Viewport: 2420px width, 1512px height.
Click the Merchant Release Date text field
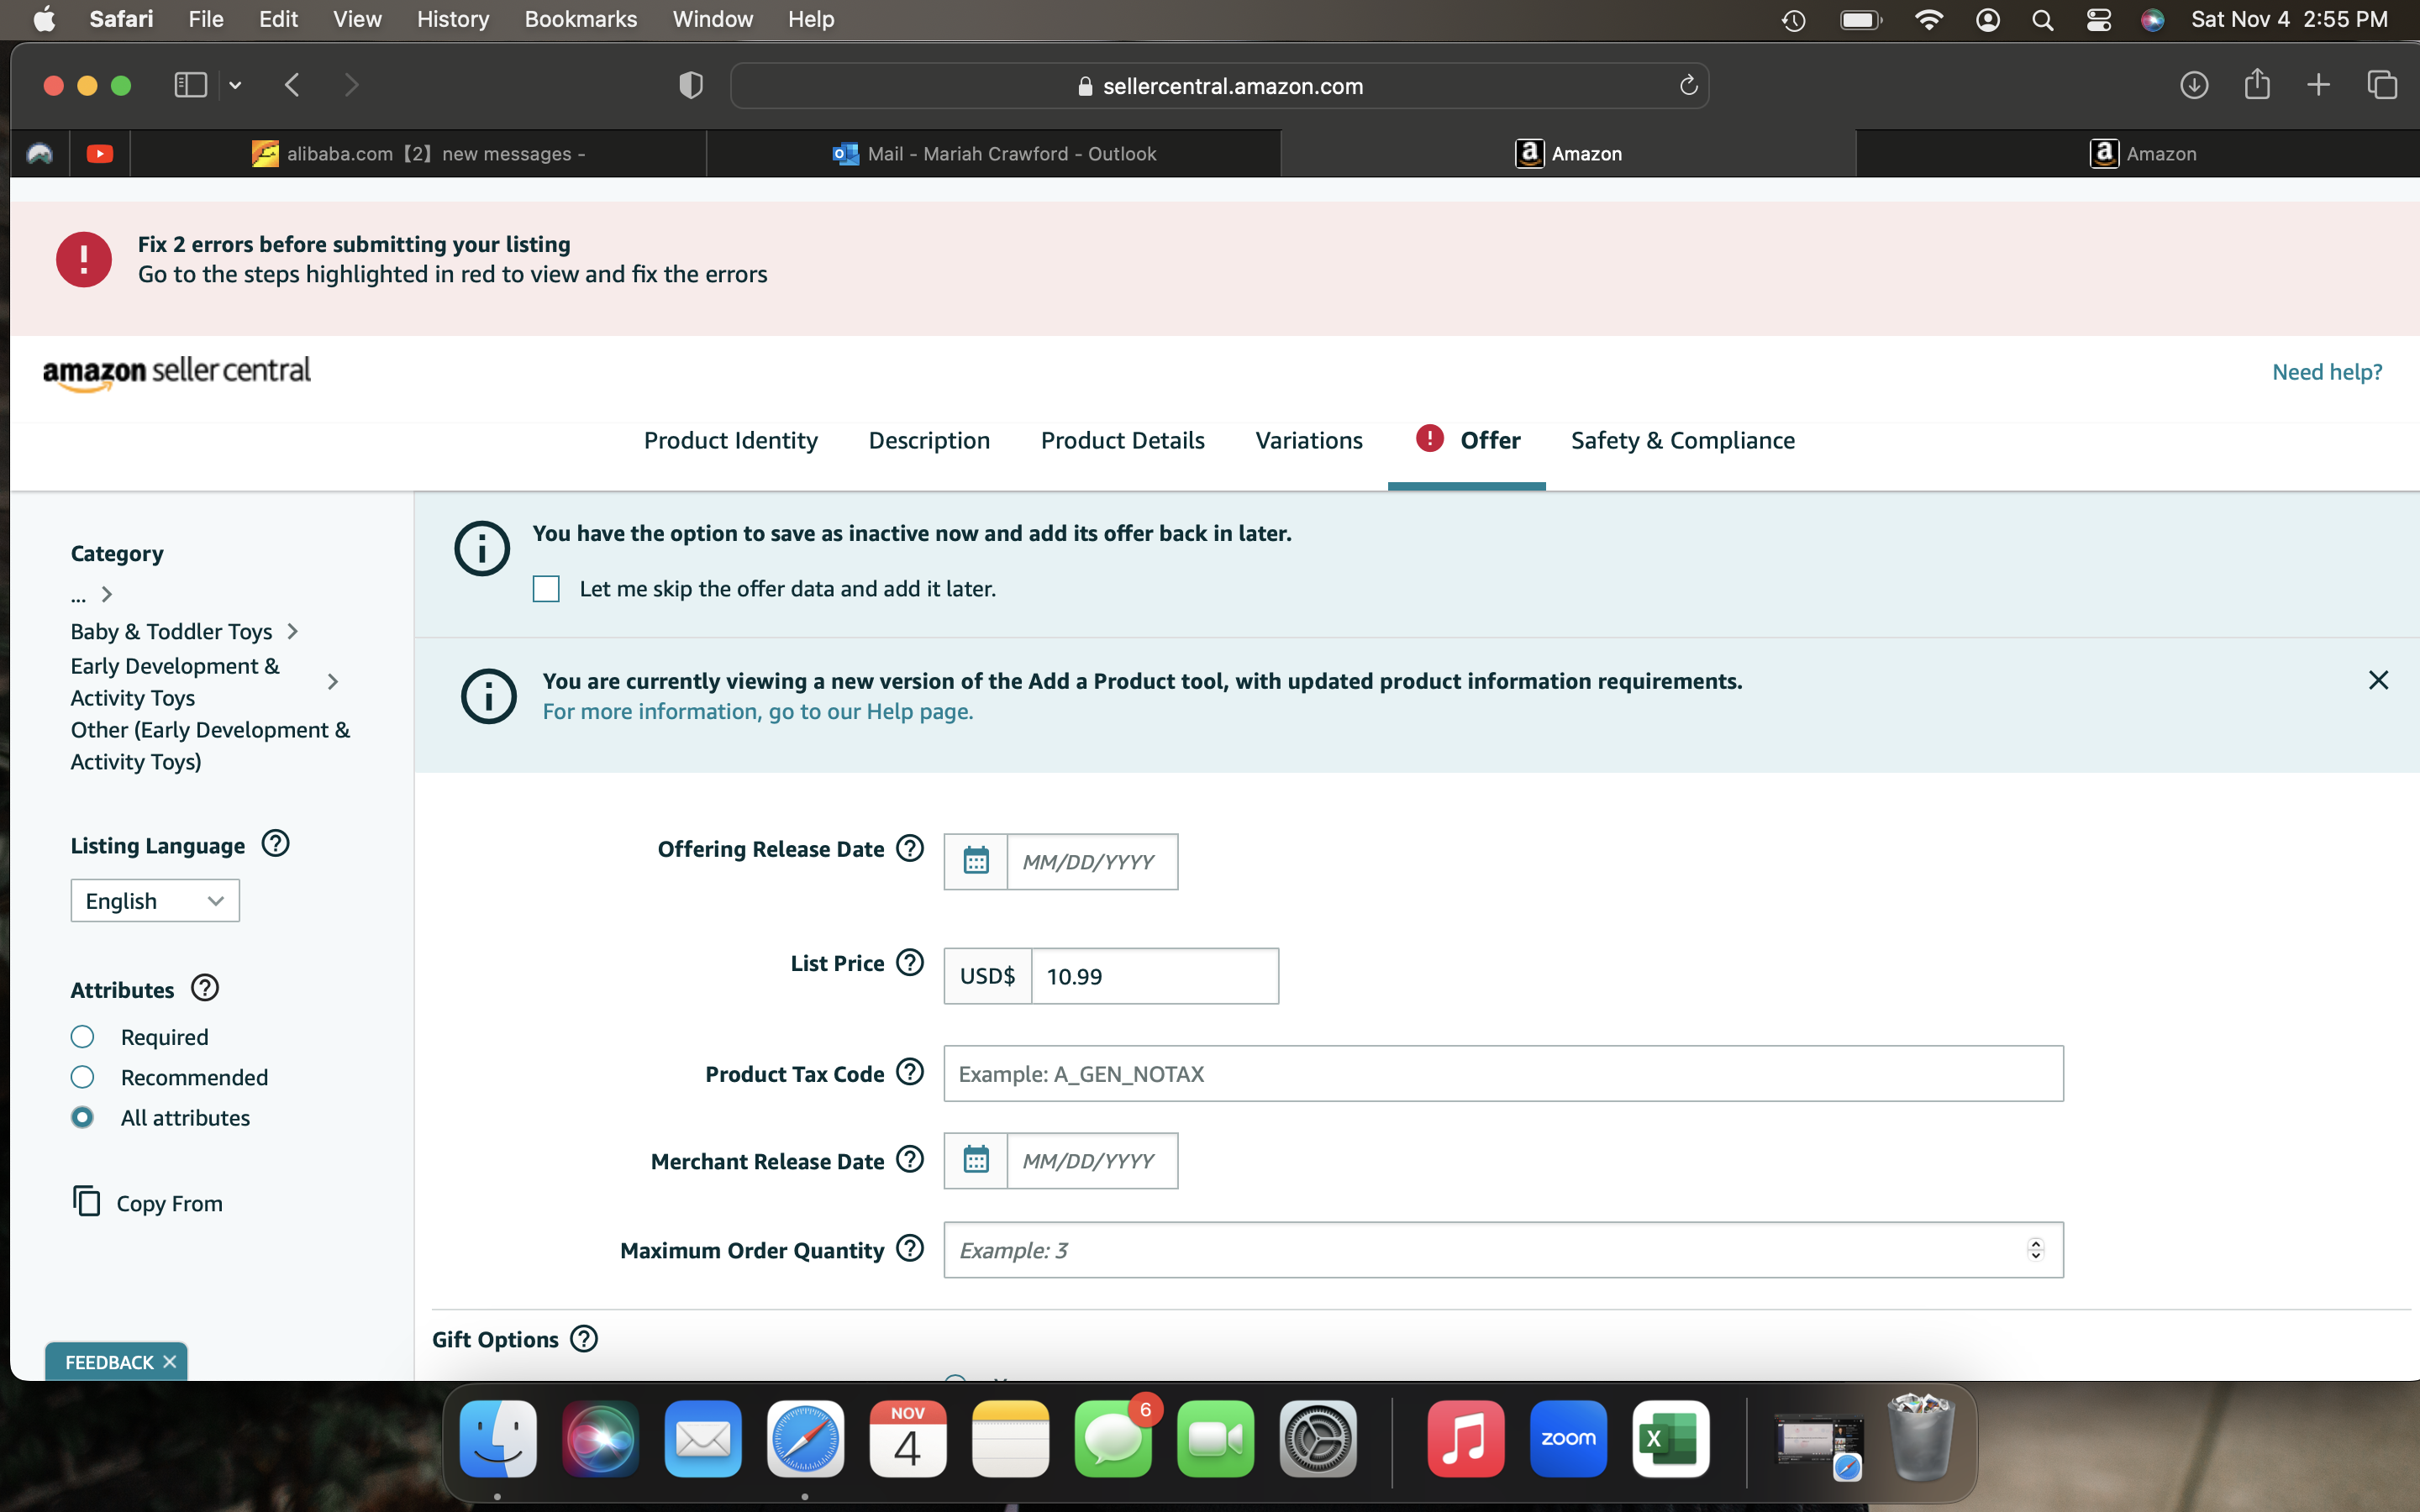tap(1091, 1160)
